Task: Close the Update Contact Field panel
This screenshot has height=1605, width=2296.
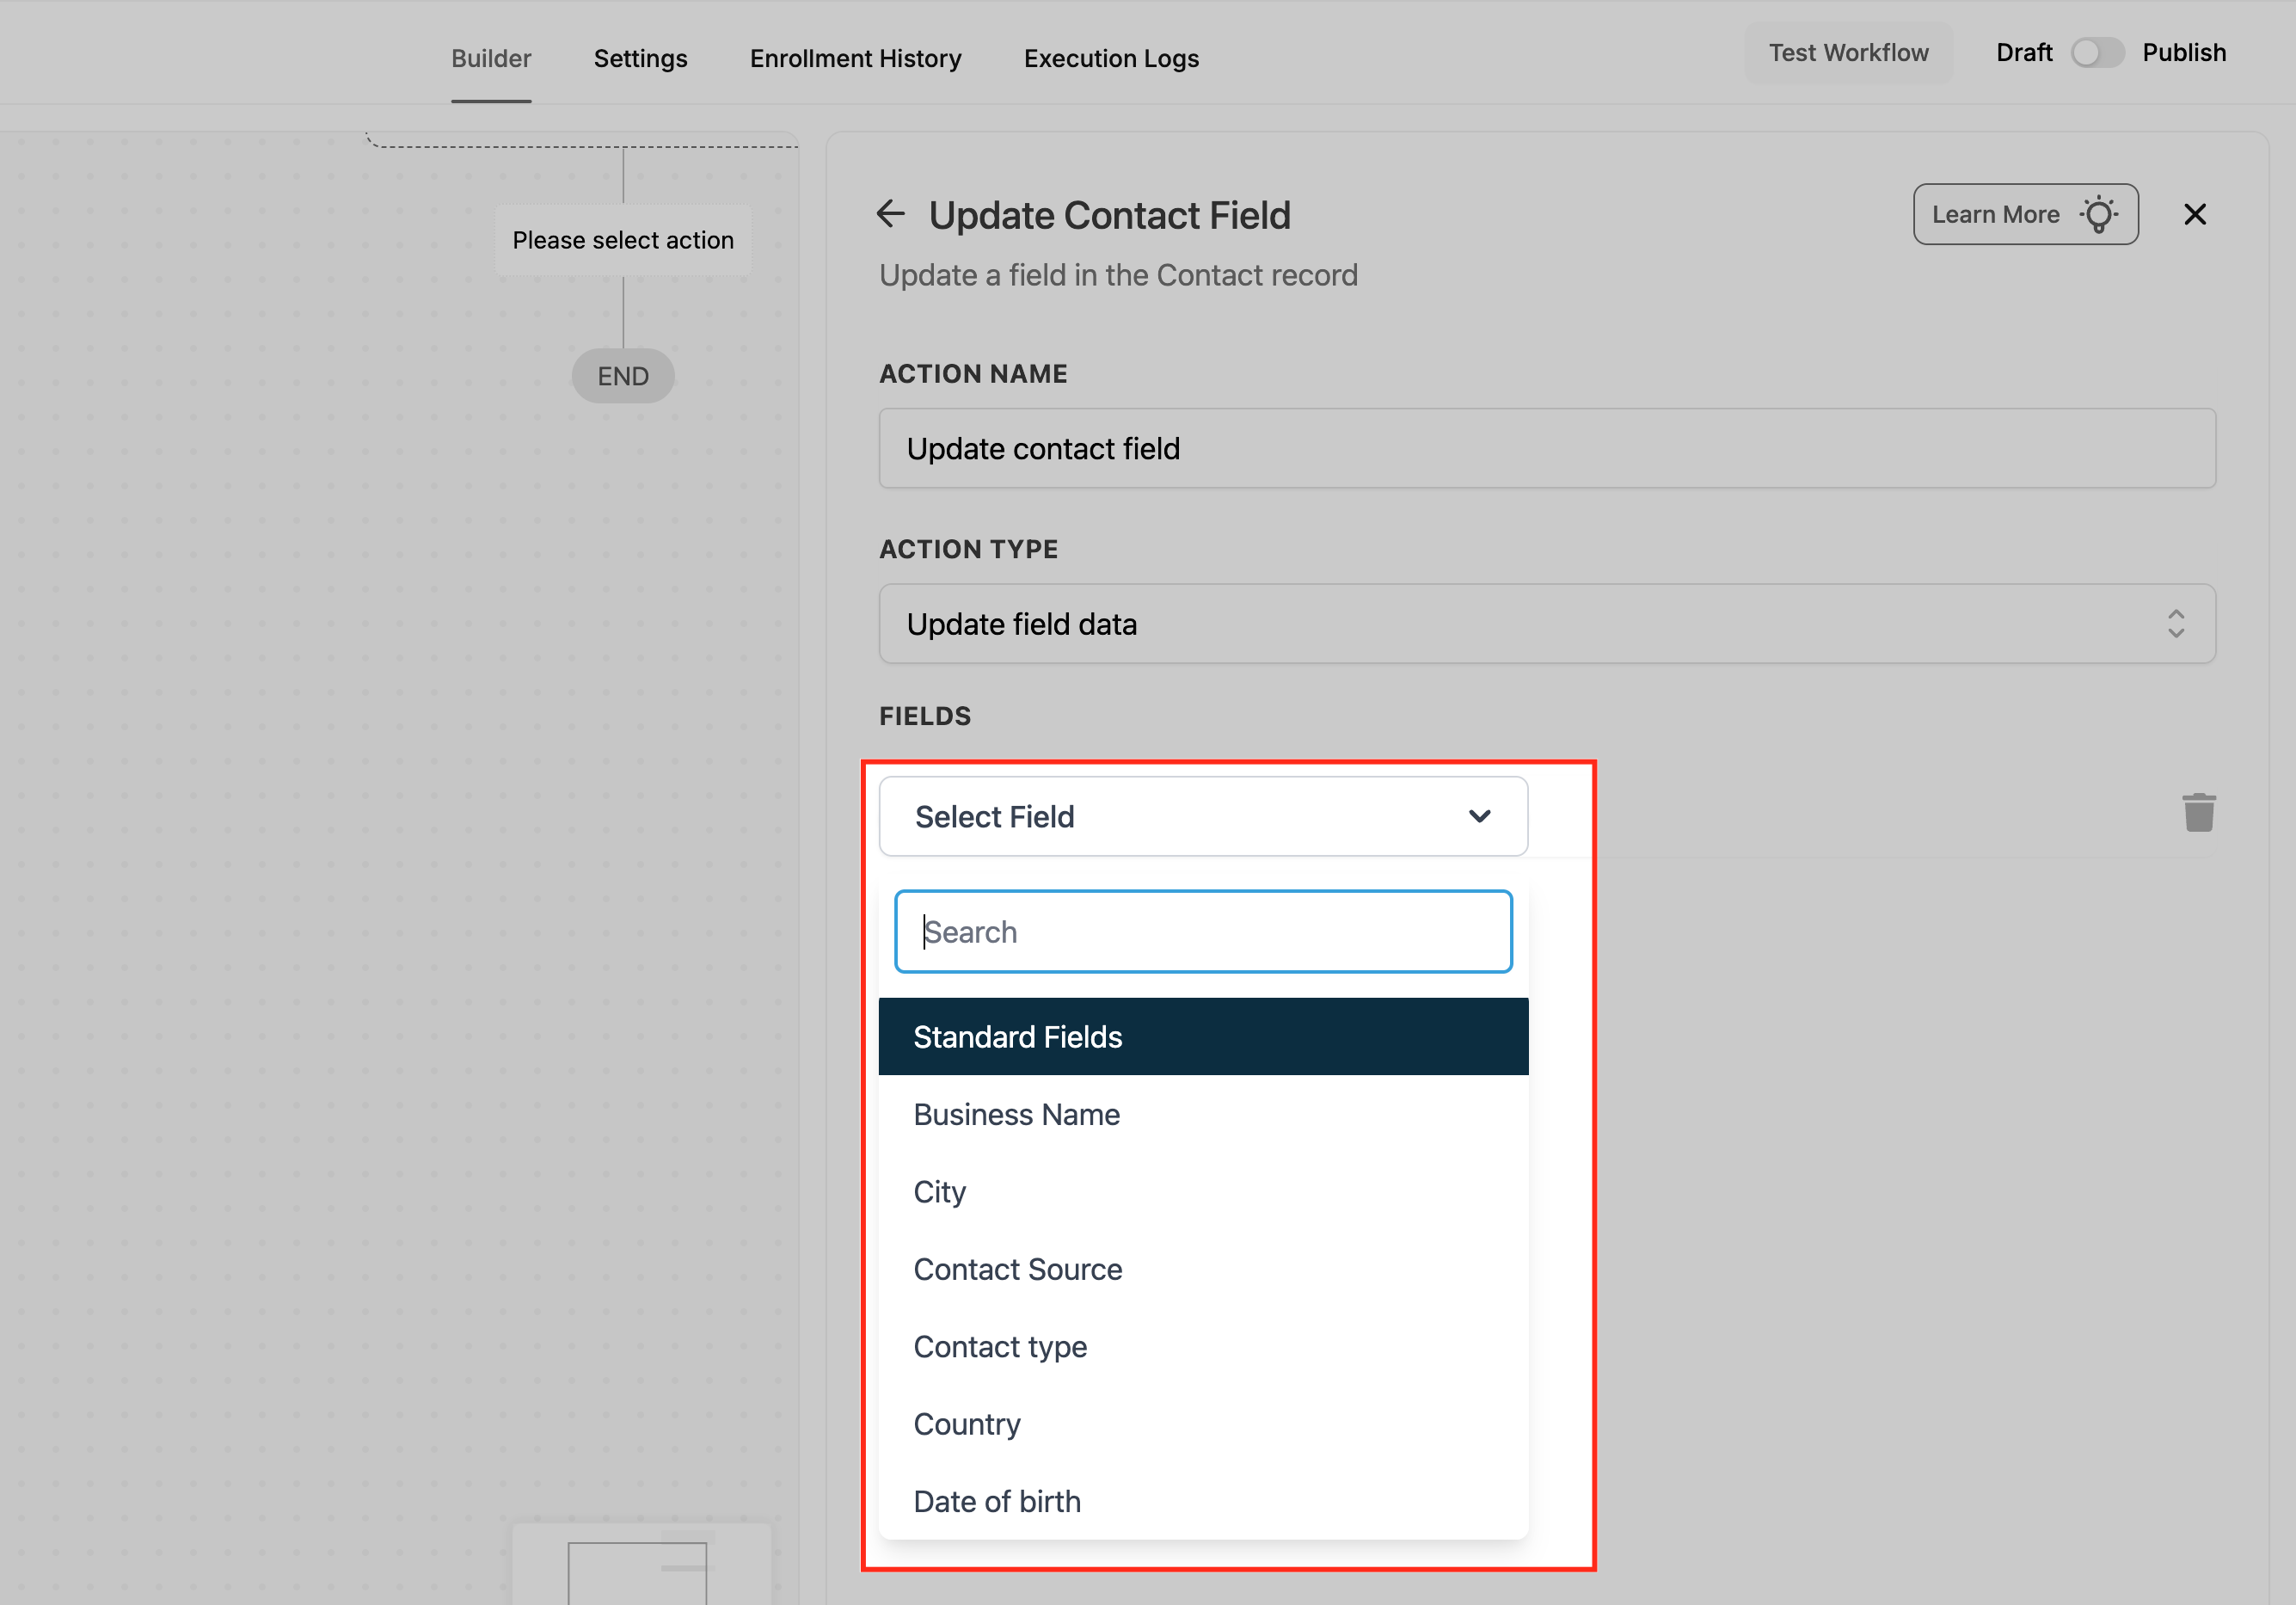Action: point(2194,214)
